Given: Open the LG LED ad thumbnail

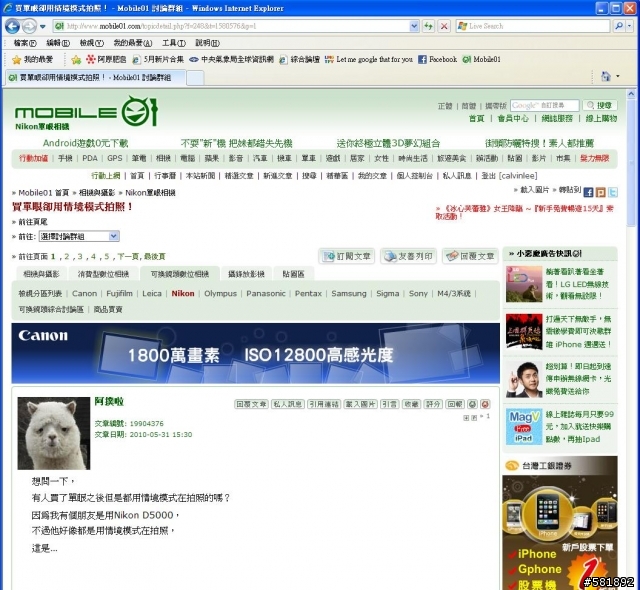Looking at the screenshot, I should pyautogui.click(x=524, y=284).
